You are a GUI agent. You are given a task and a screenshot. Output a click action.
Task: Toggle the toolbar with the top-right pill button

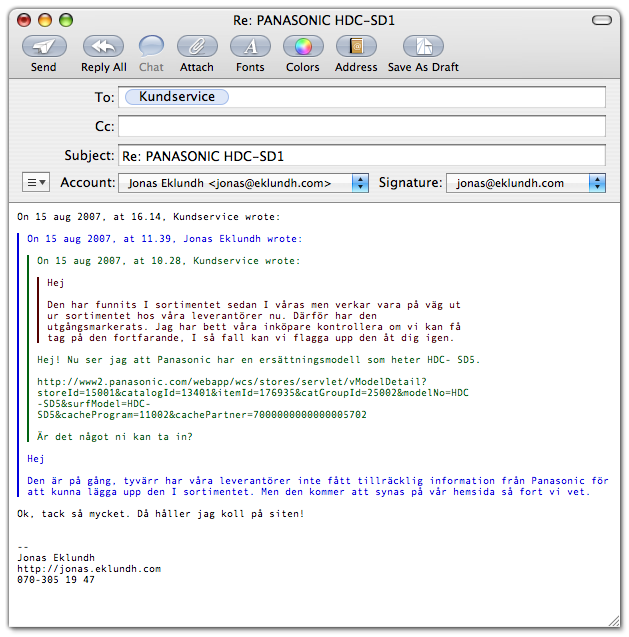click(602, 19)
